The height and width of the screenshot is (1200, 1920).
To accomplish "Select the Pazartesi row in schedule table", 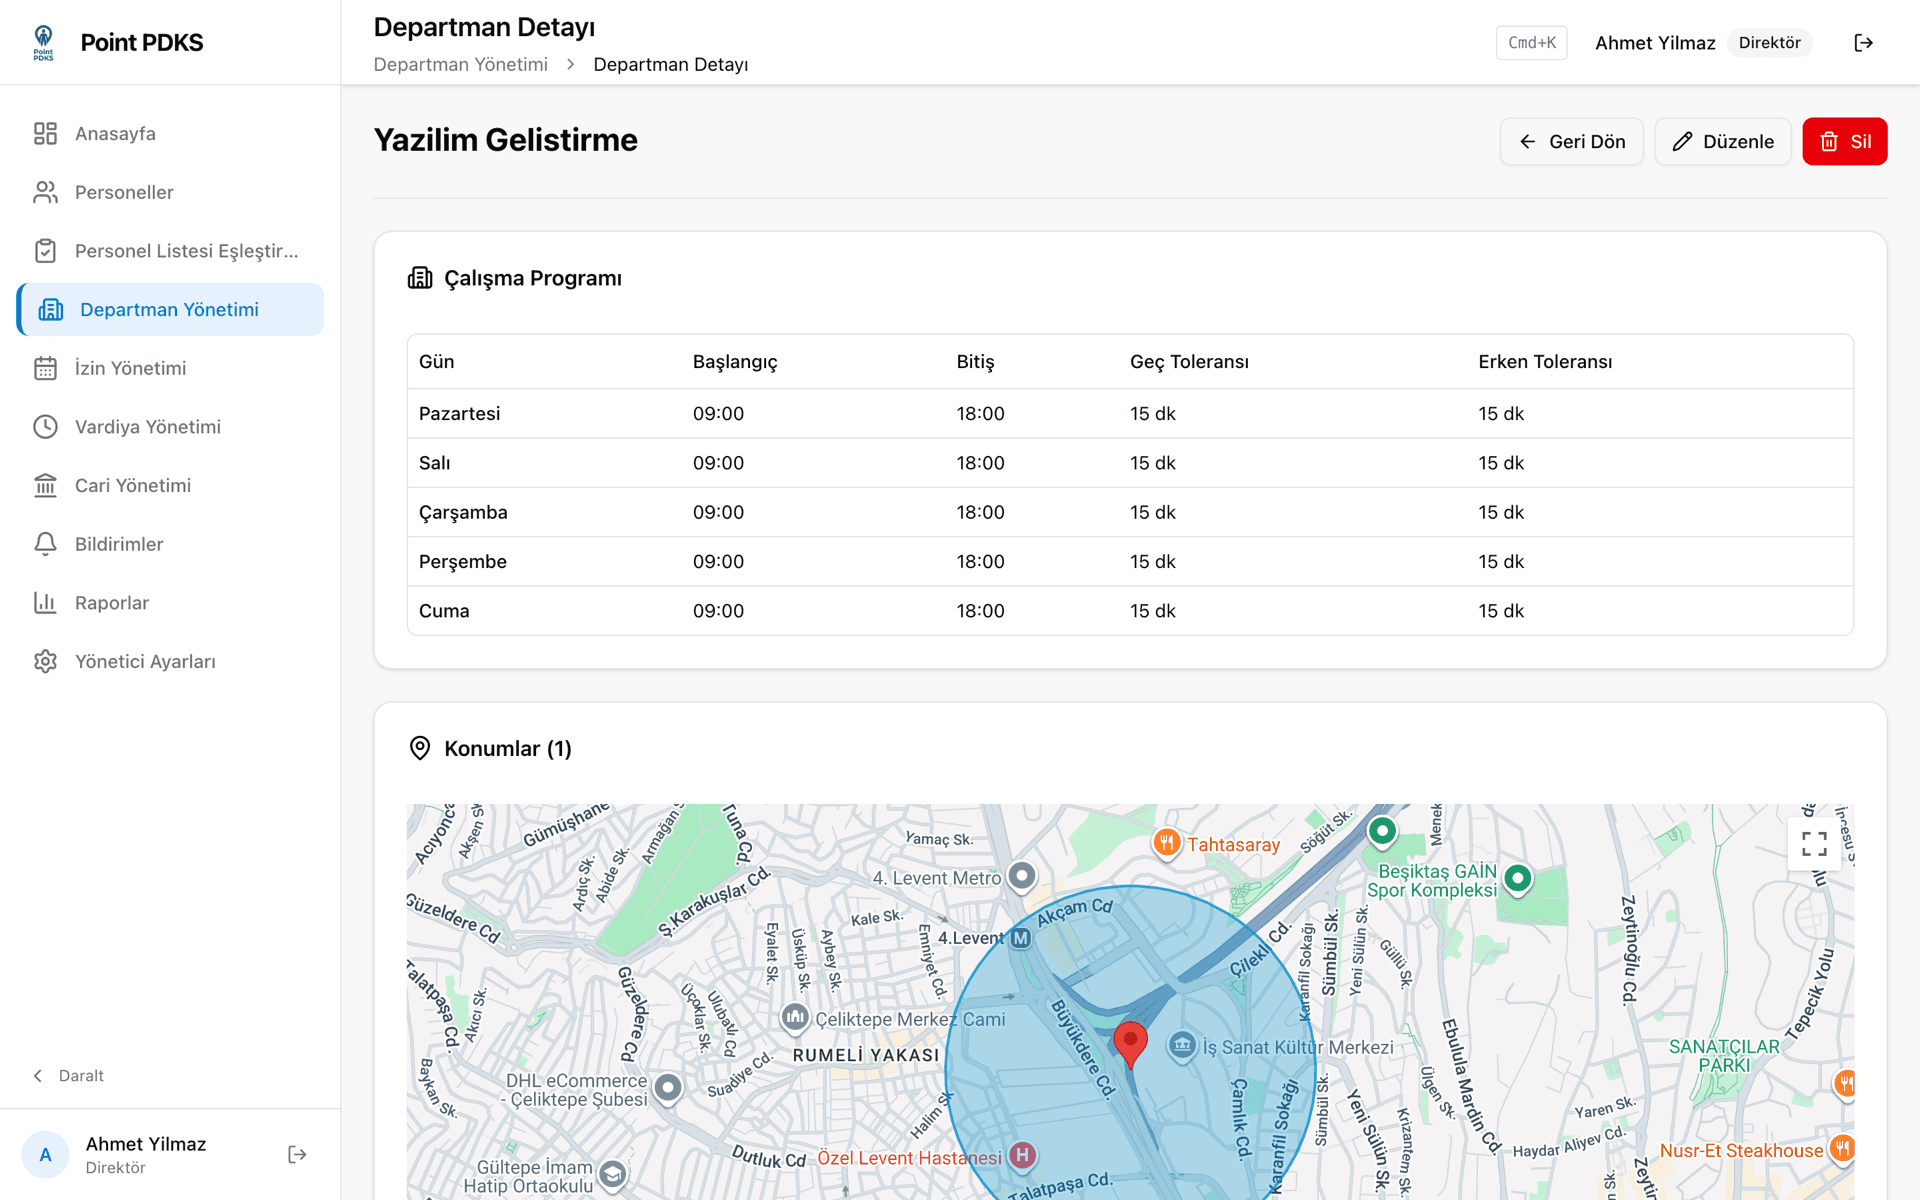I will point(1130,413).
